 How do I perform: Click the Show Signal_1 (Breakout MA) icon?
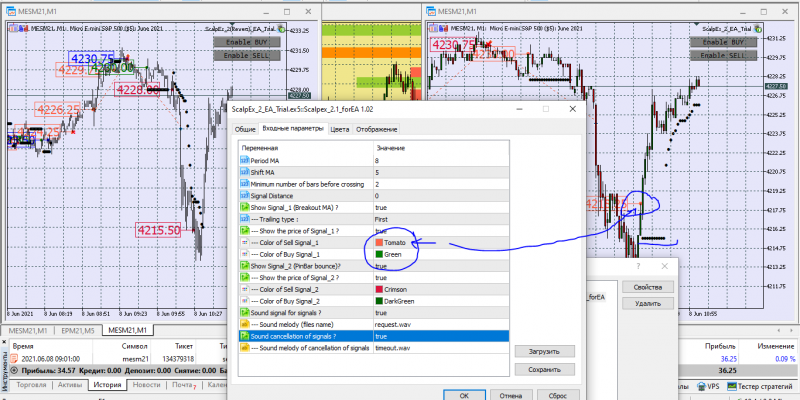(x=244, y=208)
